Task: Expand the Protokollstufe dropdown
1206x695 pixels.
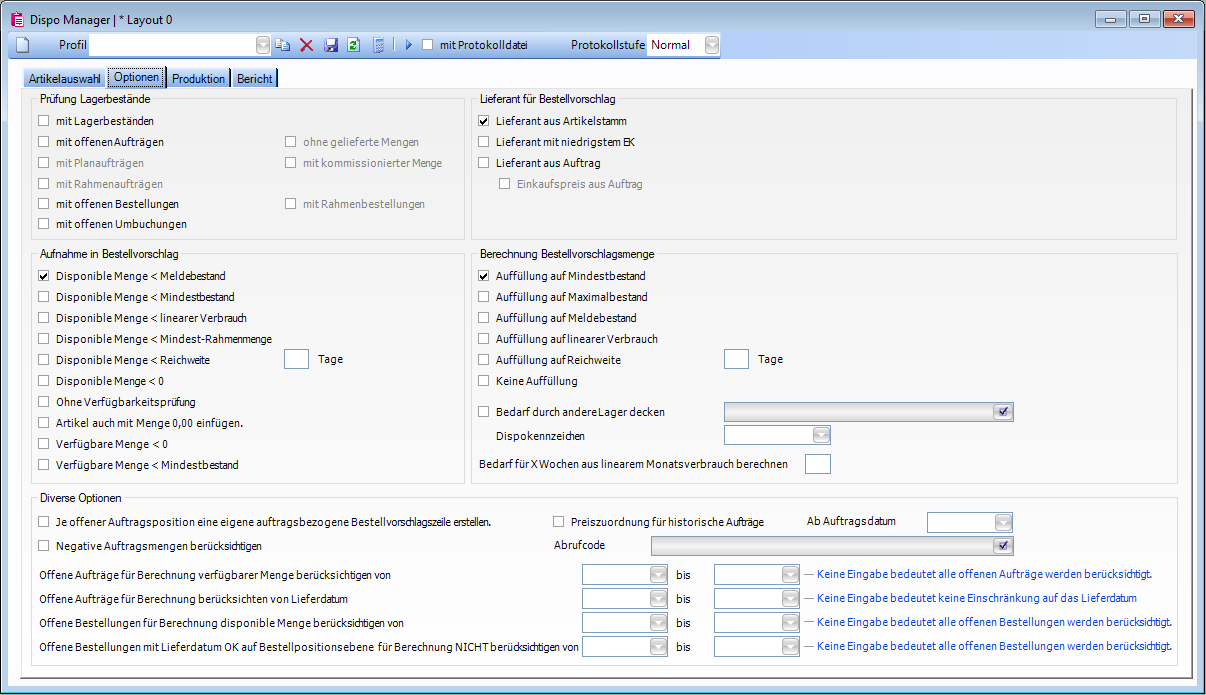Action: click(711, 45)
